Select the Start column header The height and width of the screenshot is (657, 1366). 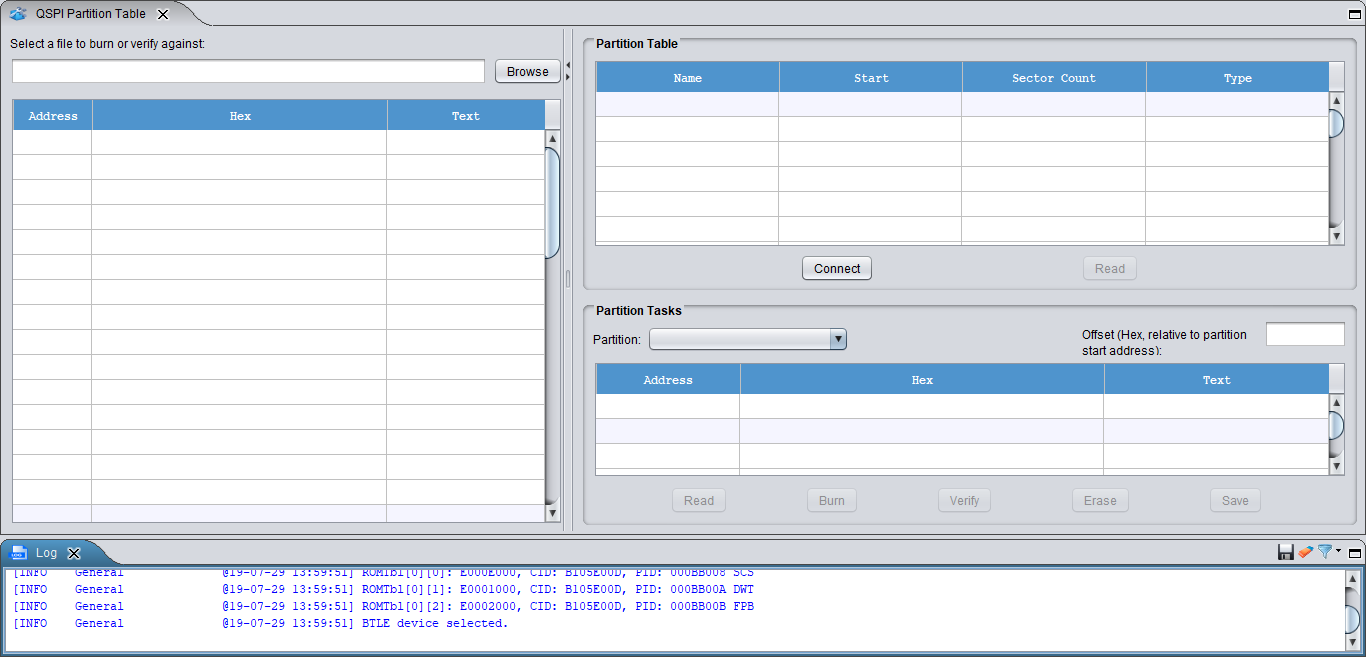pyautogui.click(x=871, y=78)
